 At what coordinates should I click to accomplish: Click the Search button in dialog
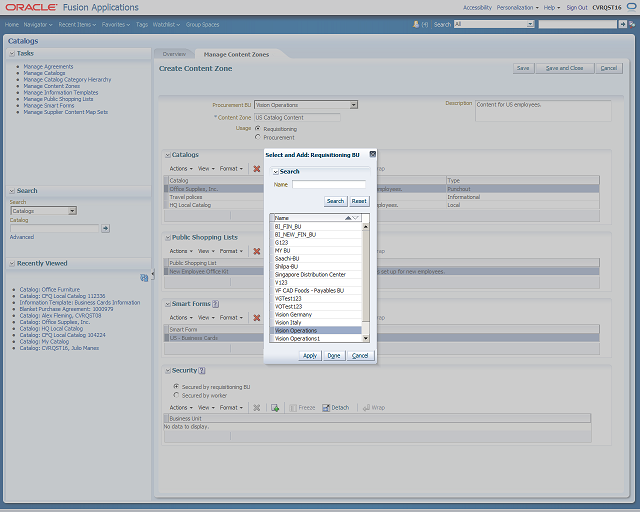pyautogui.click(x=336, y=201)
